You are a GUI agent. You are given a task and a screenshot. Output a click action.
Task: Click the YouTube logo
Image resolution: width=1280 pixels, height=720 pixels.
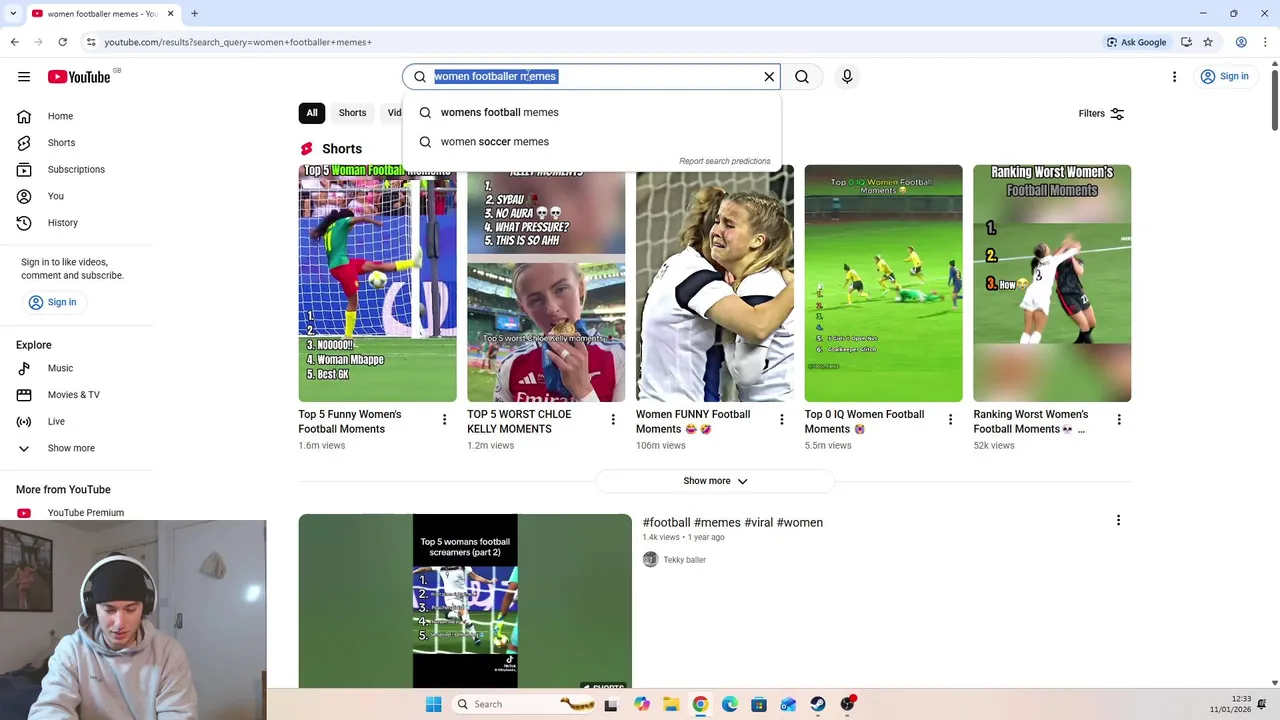(78, 77)
